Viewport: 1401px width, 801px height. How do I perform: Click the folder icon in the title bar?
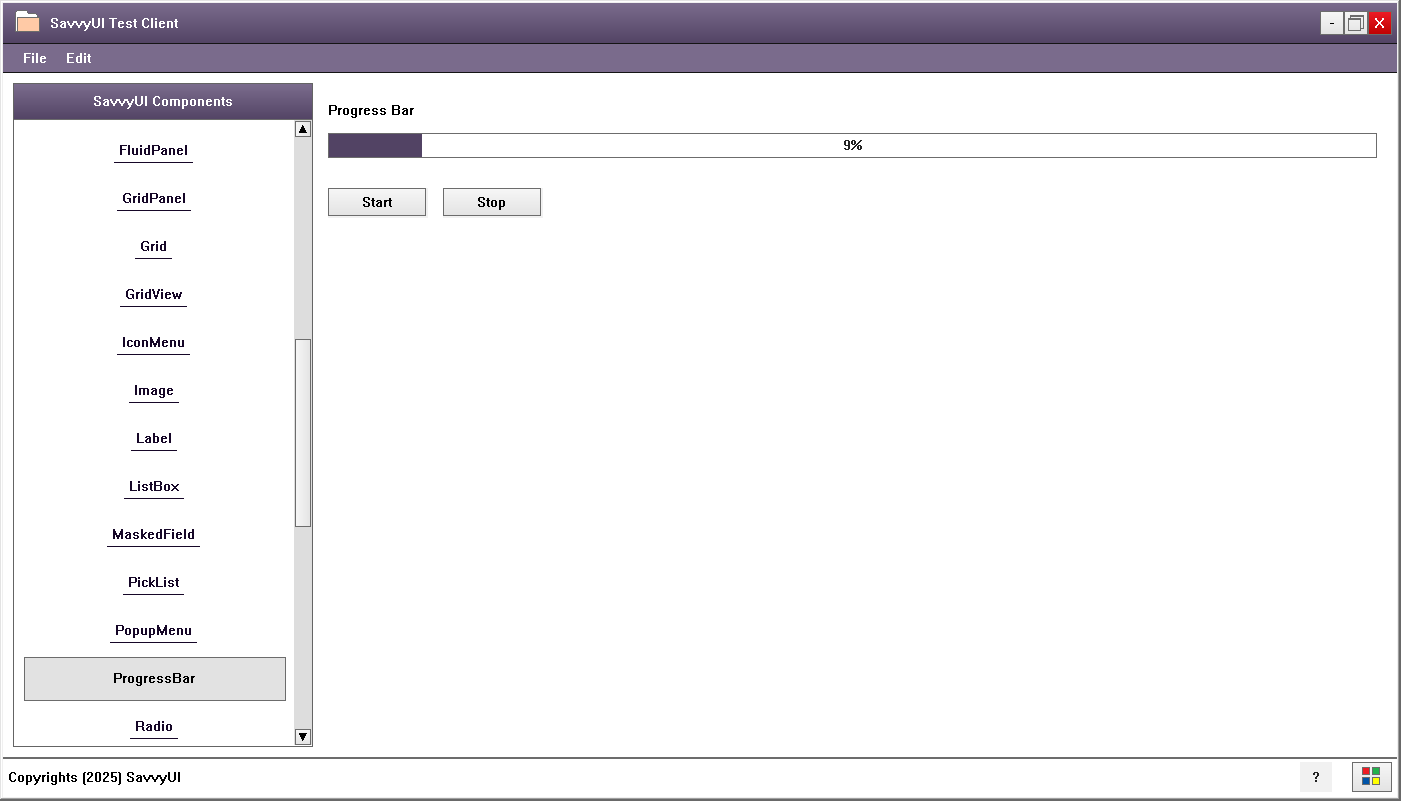coord(27,21)
